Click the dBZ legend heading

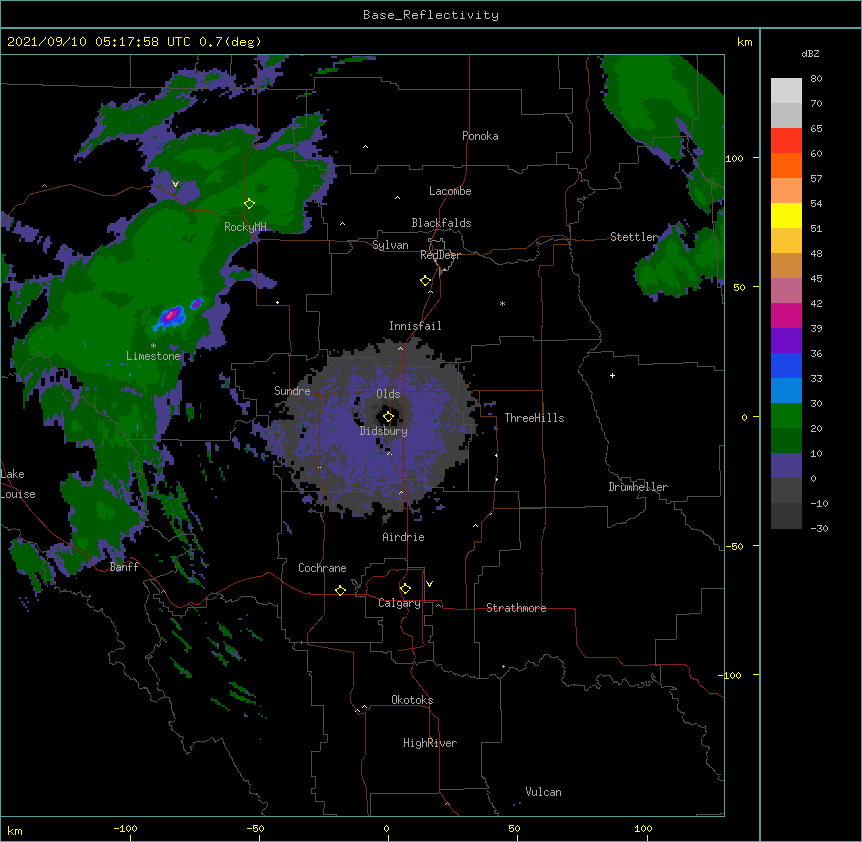click(810, 53)
